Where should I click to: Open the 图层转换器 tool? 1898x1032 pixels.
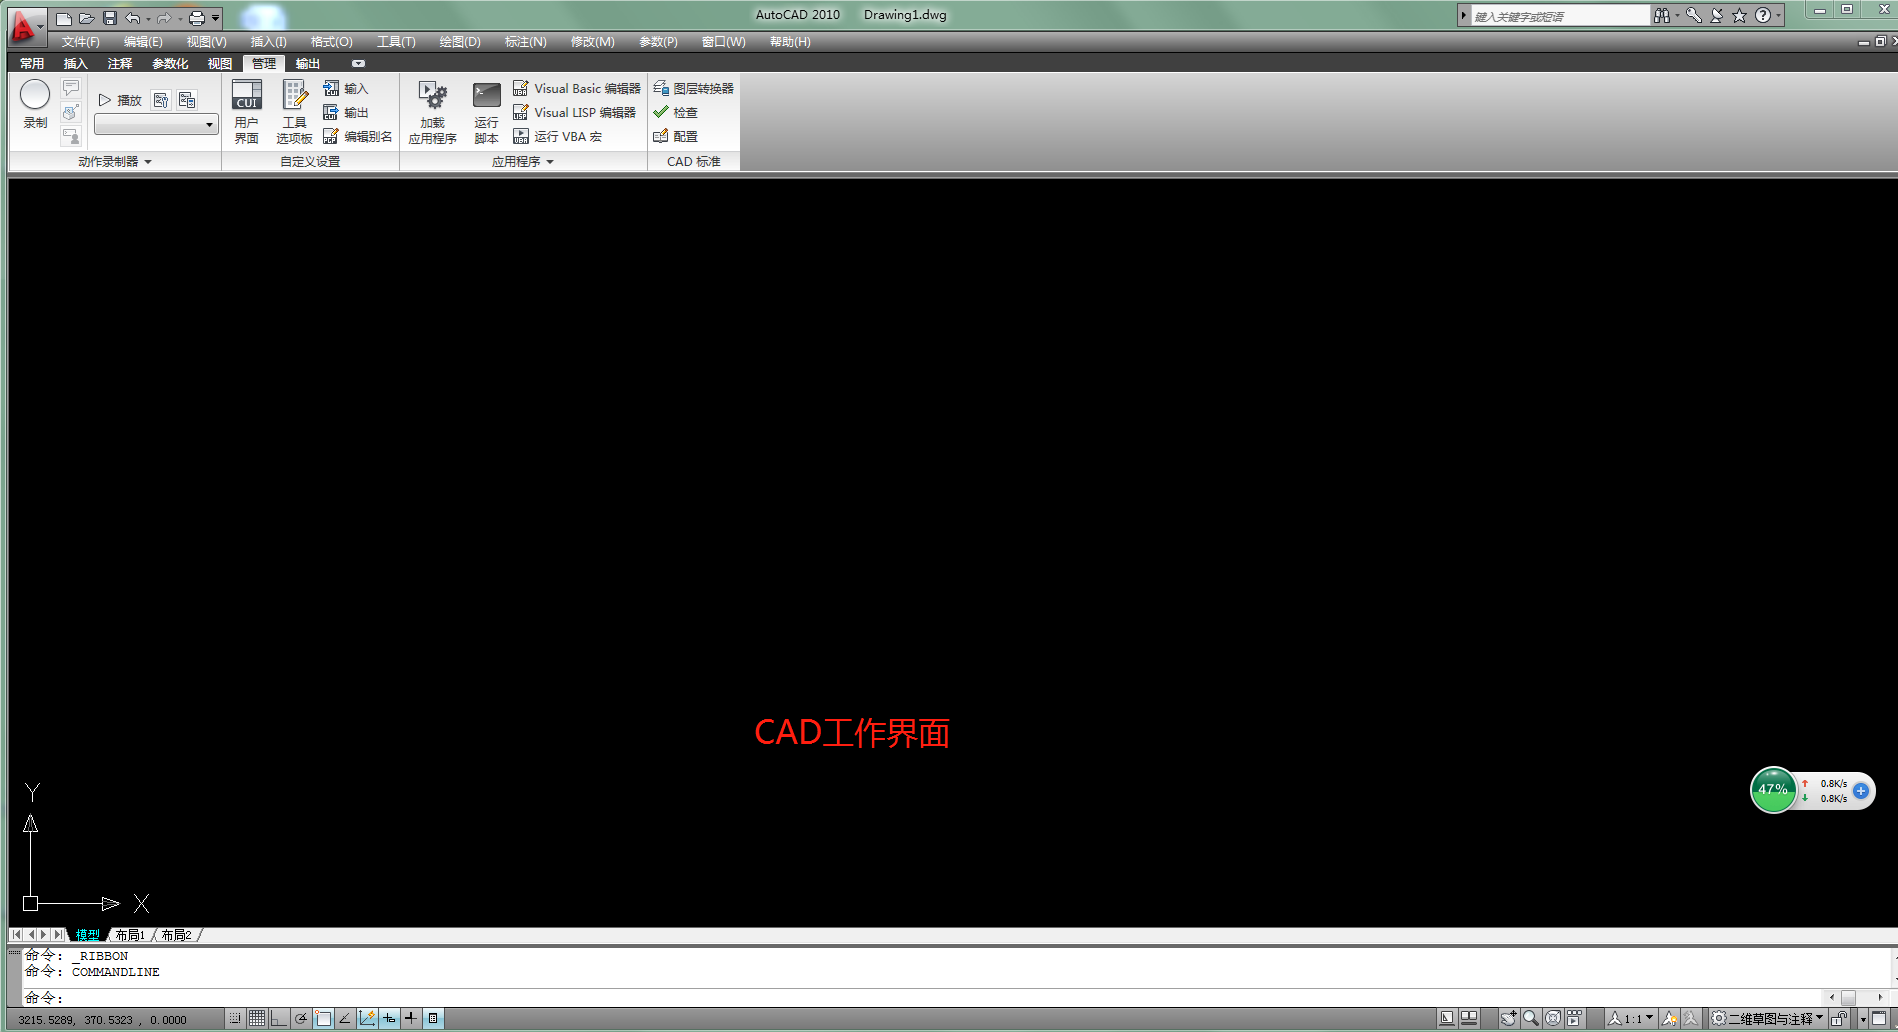pyautogui.click(x=693, y=88)
